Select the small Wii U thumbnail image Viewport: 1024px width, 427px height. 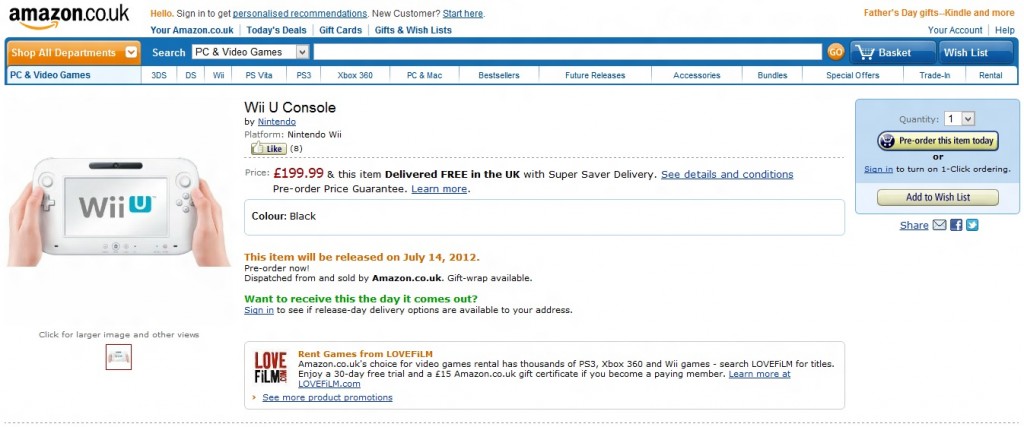[119, 357]
